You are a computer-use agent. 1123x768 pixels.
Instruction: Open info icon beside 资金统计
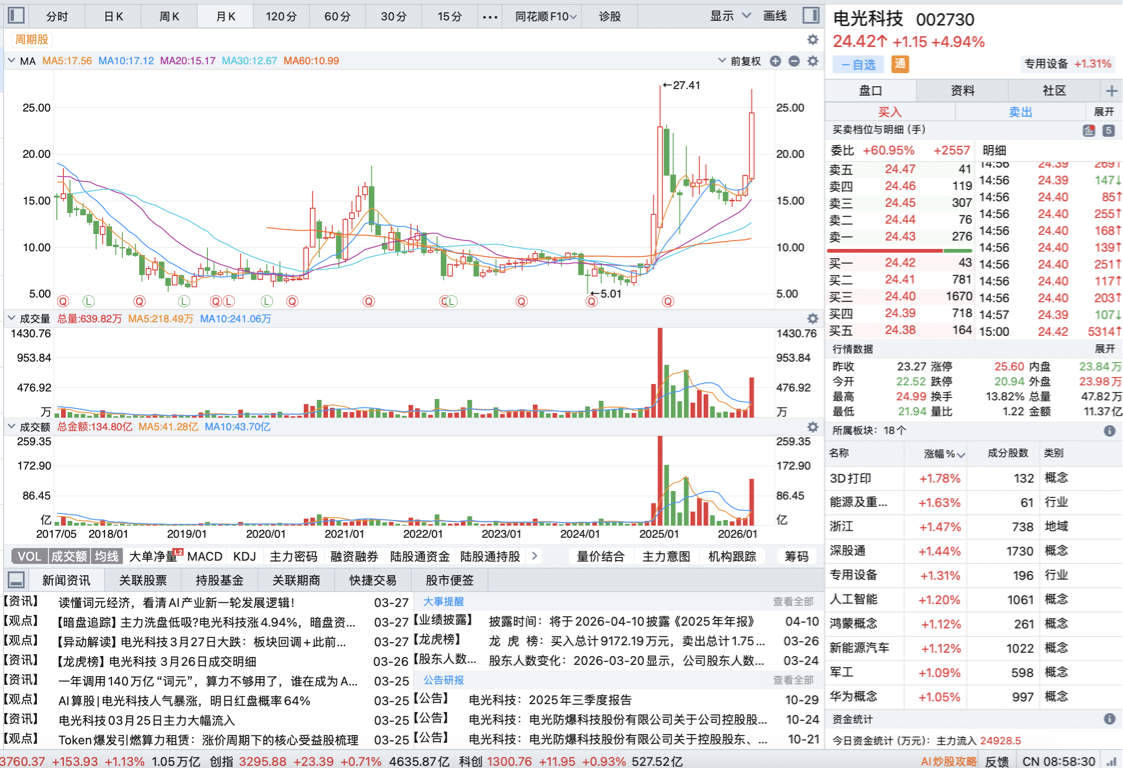coord(1109,719)
